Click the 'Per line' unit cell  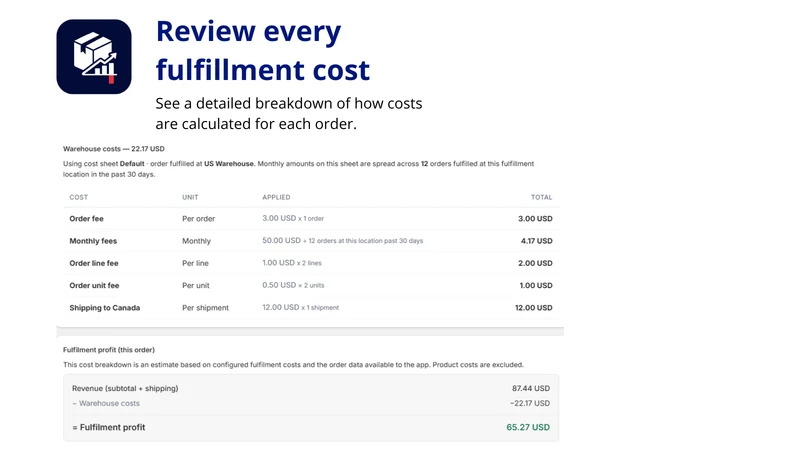point(195,263)
